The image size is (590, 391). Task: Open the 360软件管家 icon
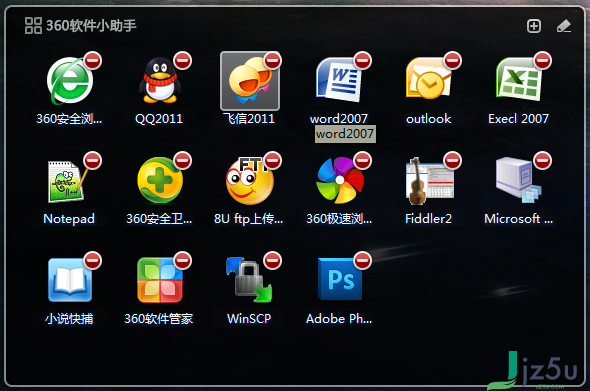pyautogui.click(x=160, y=280)
